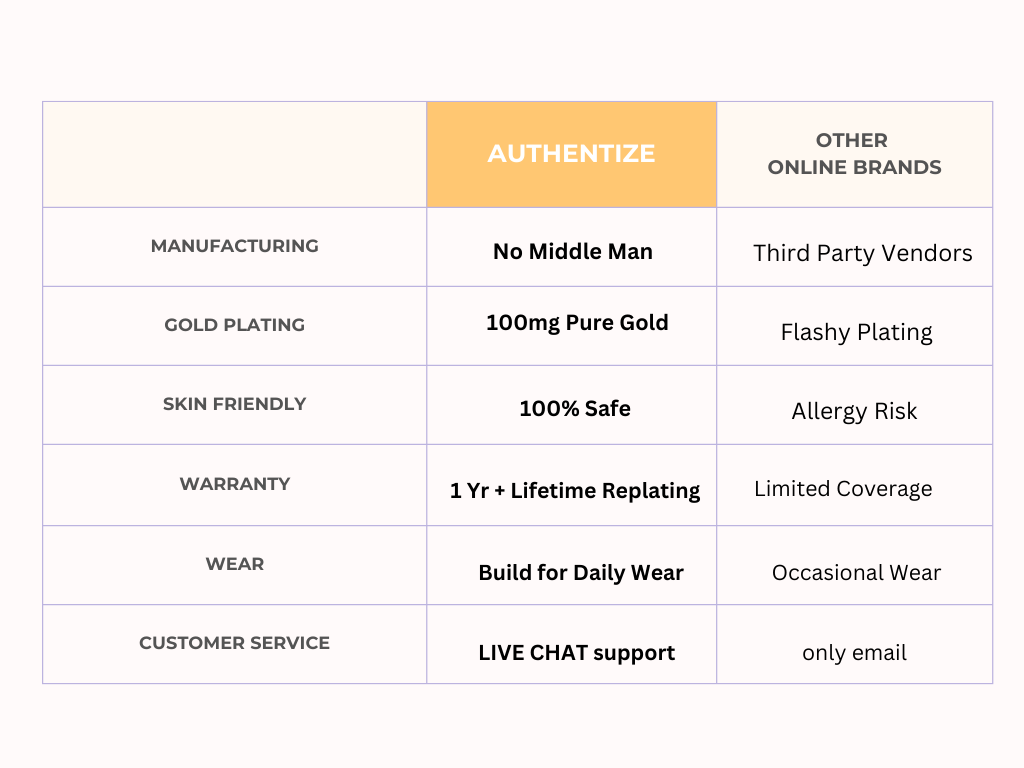The height and width of the screenshot is (768, 1024).
Task: Click the "100% Safe" text
Action: pyautogui.click(x=575, y=408)
